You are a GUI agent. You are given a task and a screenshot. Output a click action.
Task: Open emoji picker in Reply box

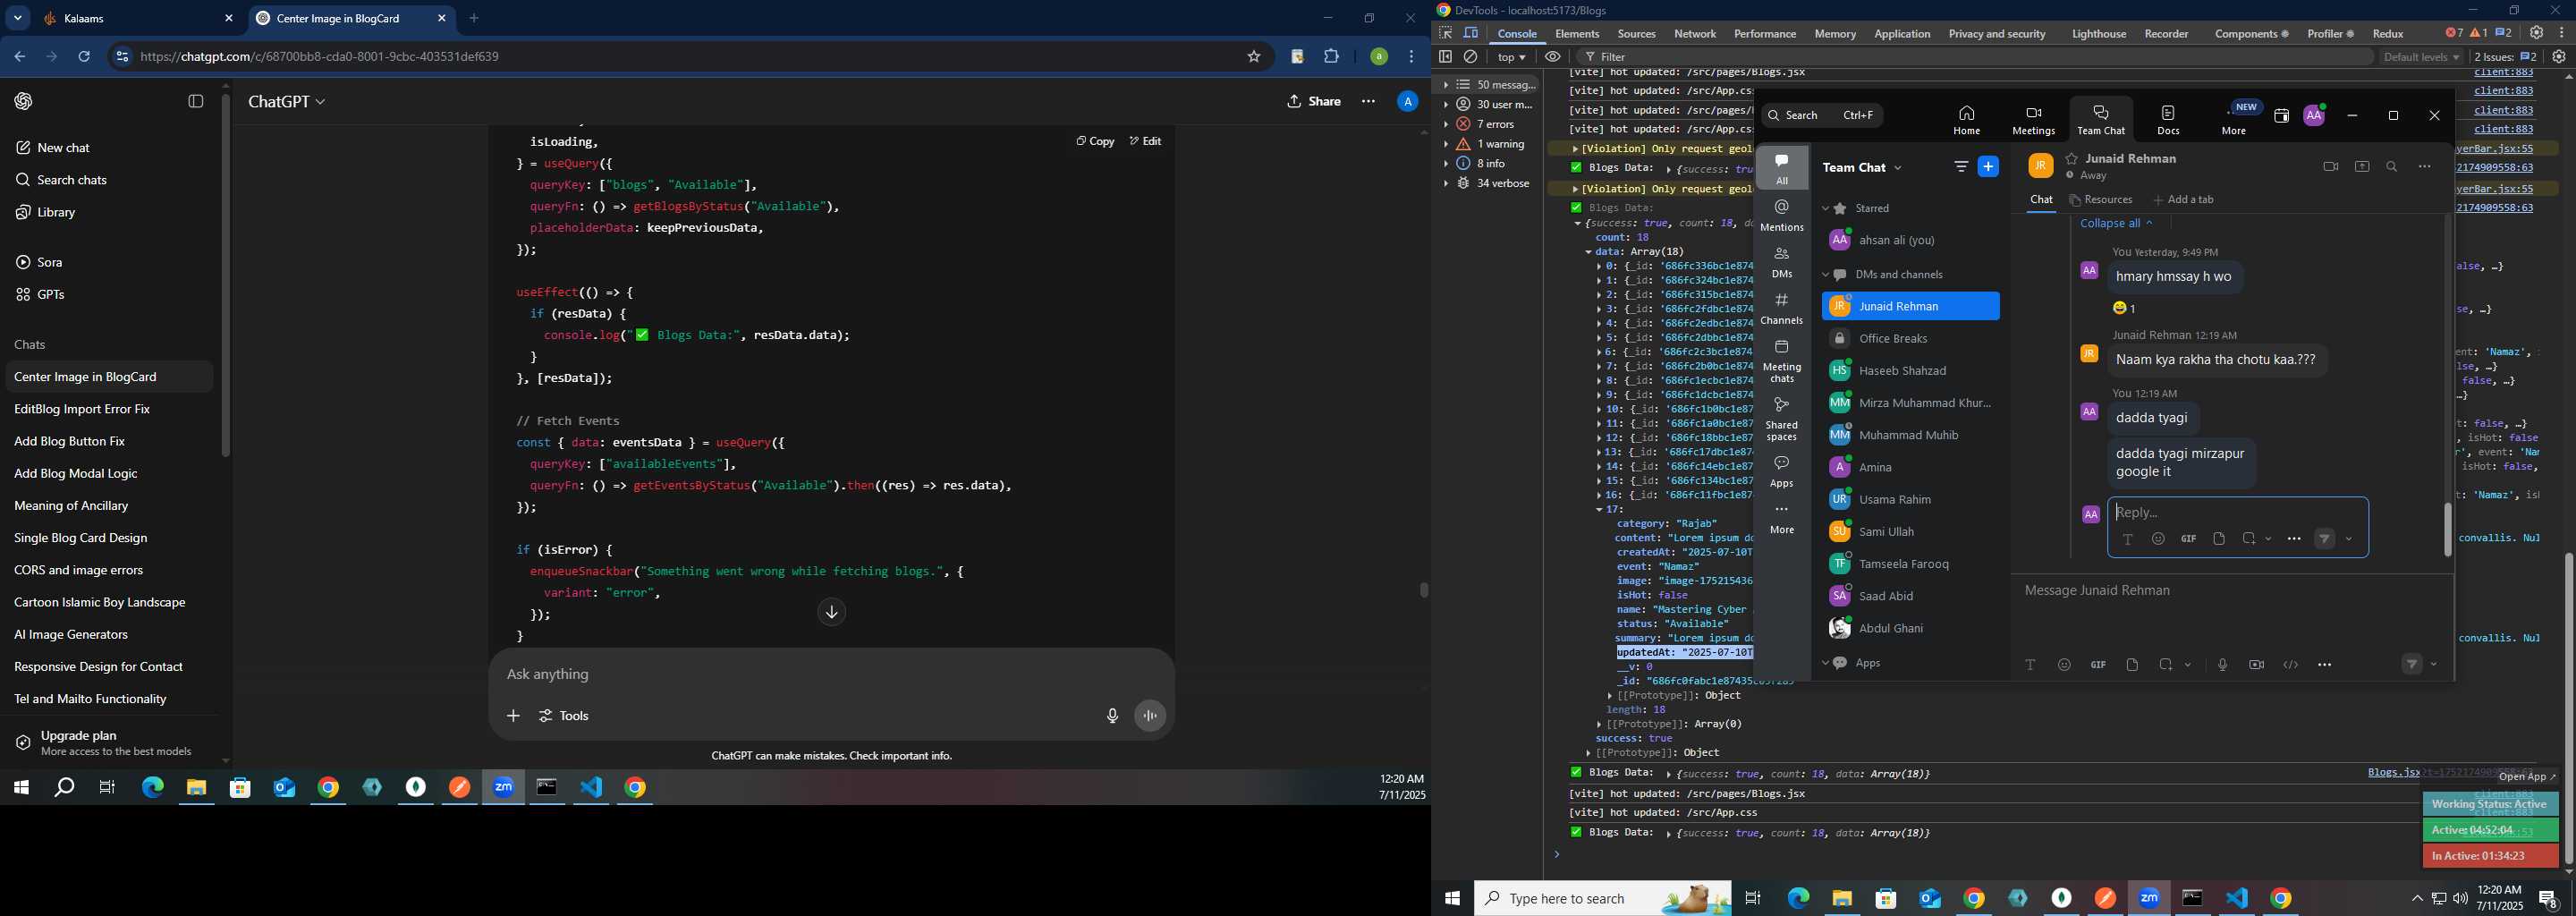[2158, 539]
